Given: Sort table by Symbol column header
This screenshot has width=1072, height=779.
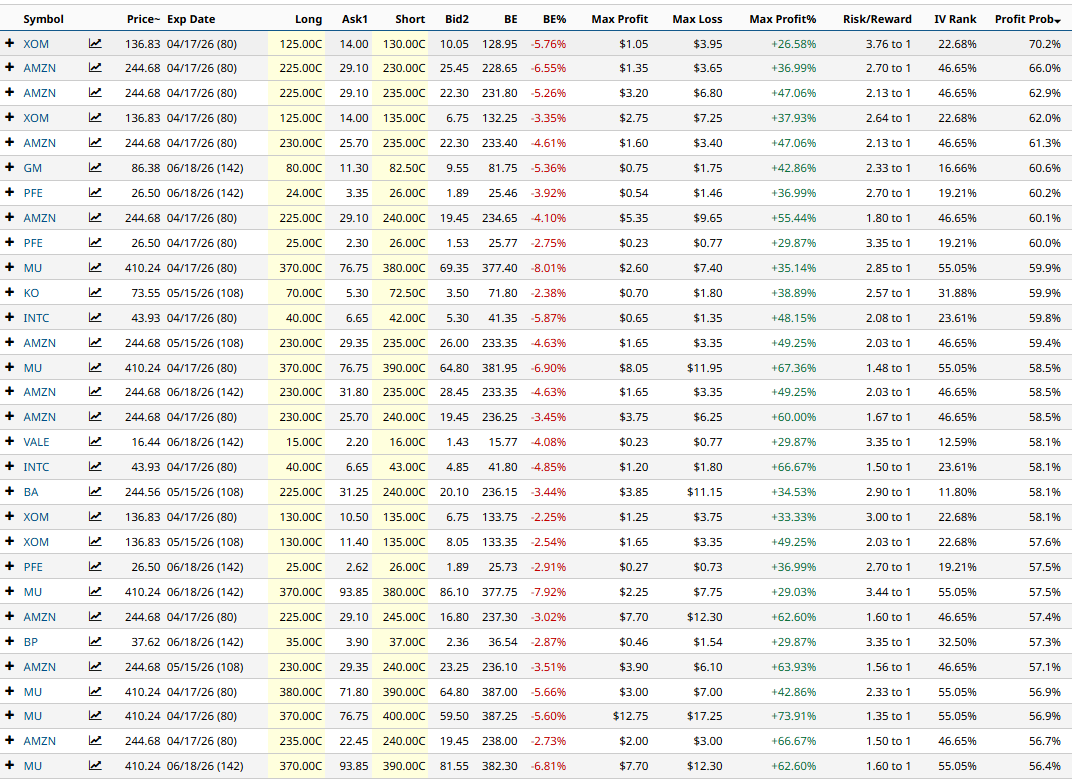Looking at the screenshot, I should [44, 19].
